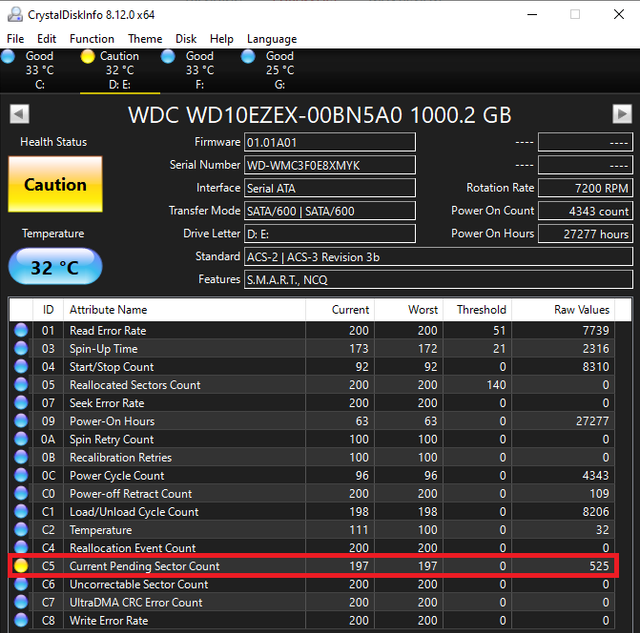Viewport: 640px width, 633px height.
Task: Go to next disk with right arrow
Action: click(622, 114)
